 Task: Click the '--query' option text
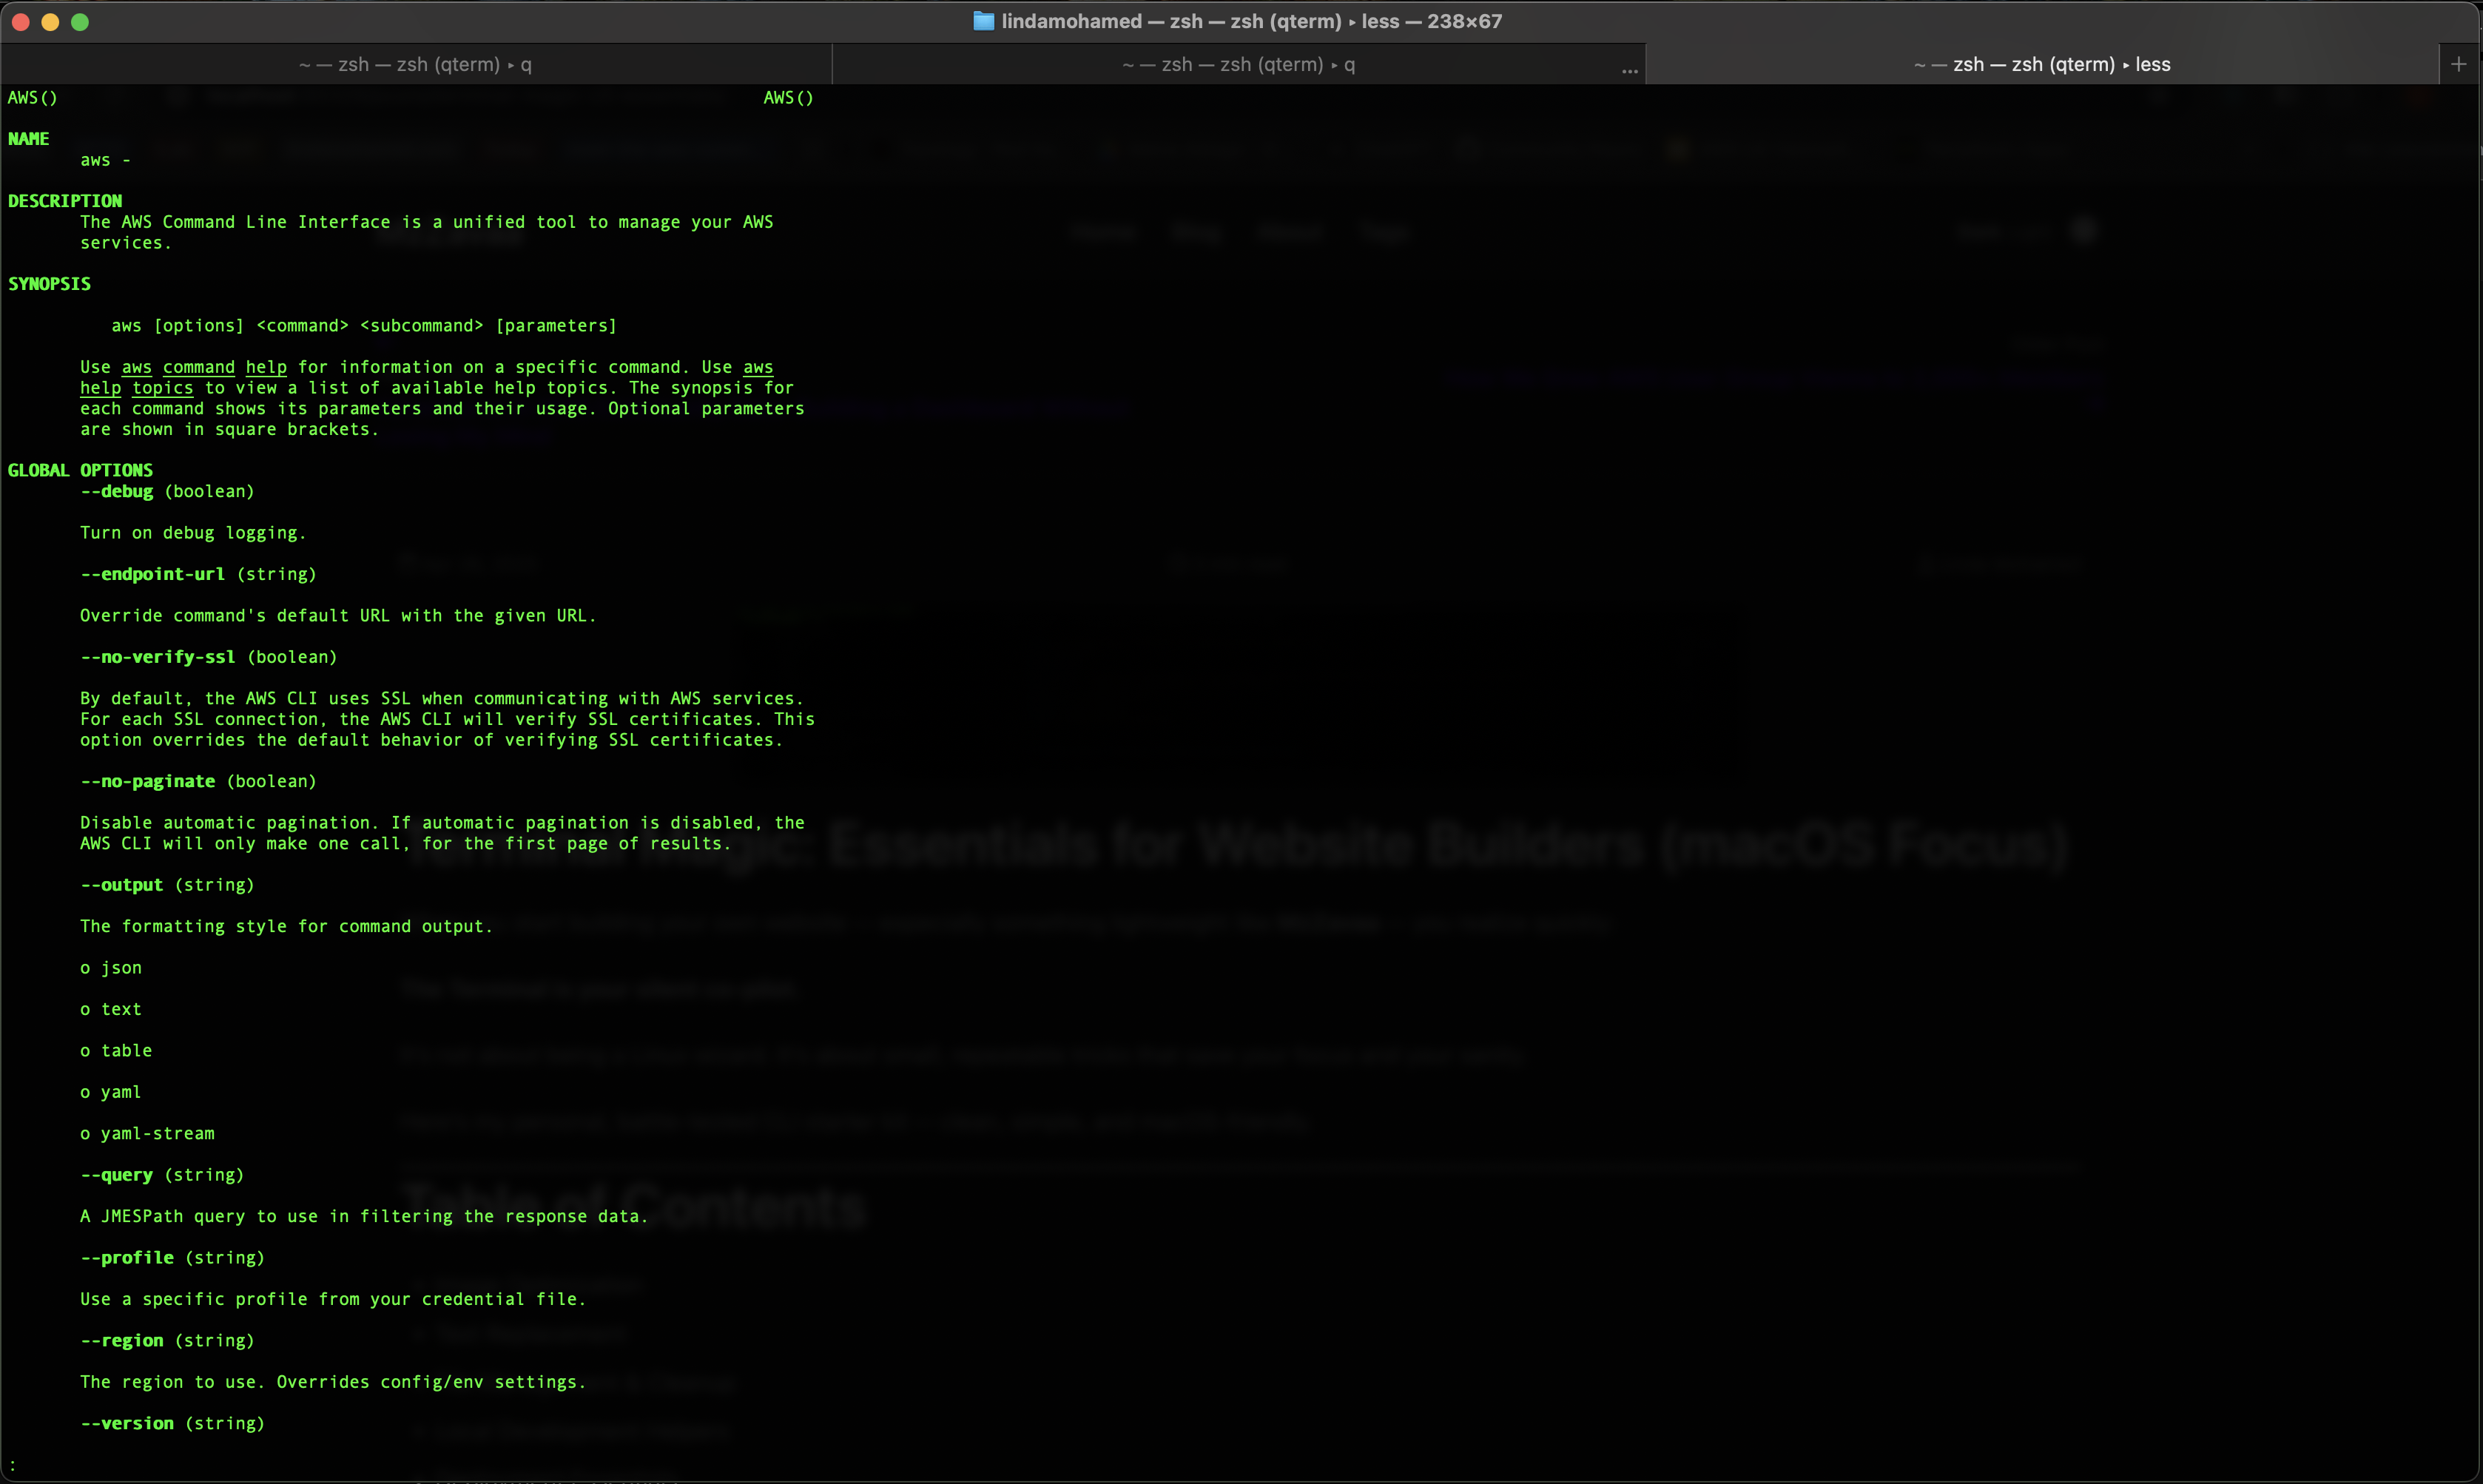(x=117, y=1175)
